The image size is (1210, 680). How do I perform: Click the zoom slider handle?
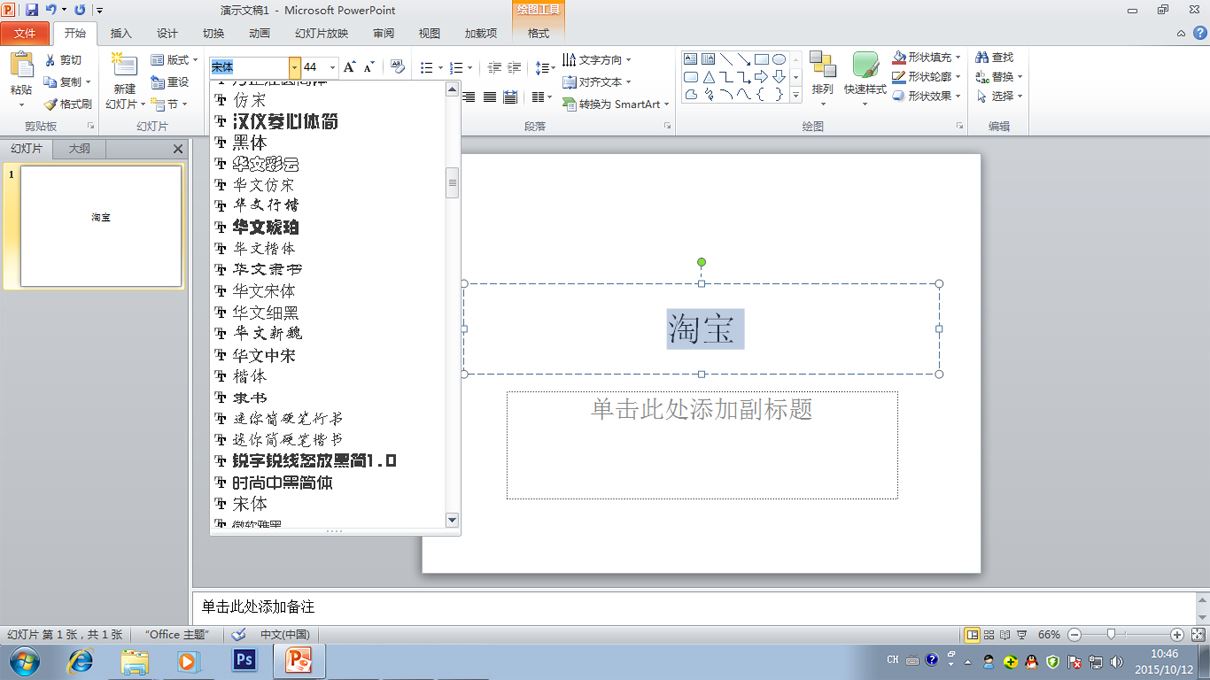tap(1110, 635)
